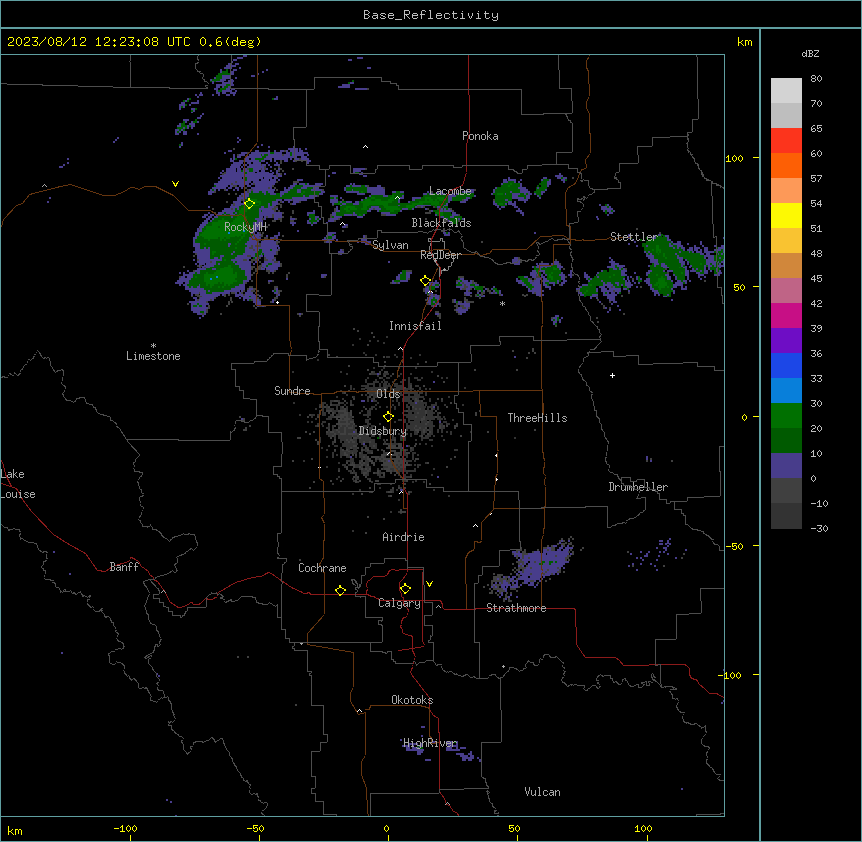Select the orange 57-60 dBZ legend swatch

point(786,165)
